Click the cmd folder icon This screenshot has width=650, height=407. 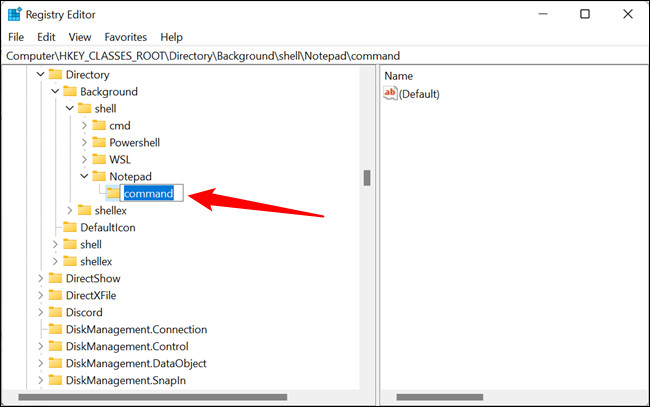click(99, 126)
